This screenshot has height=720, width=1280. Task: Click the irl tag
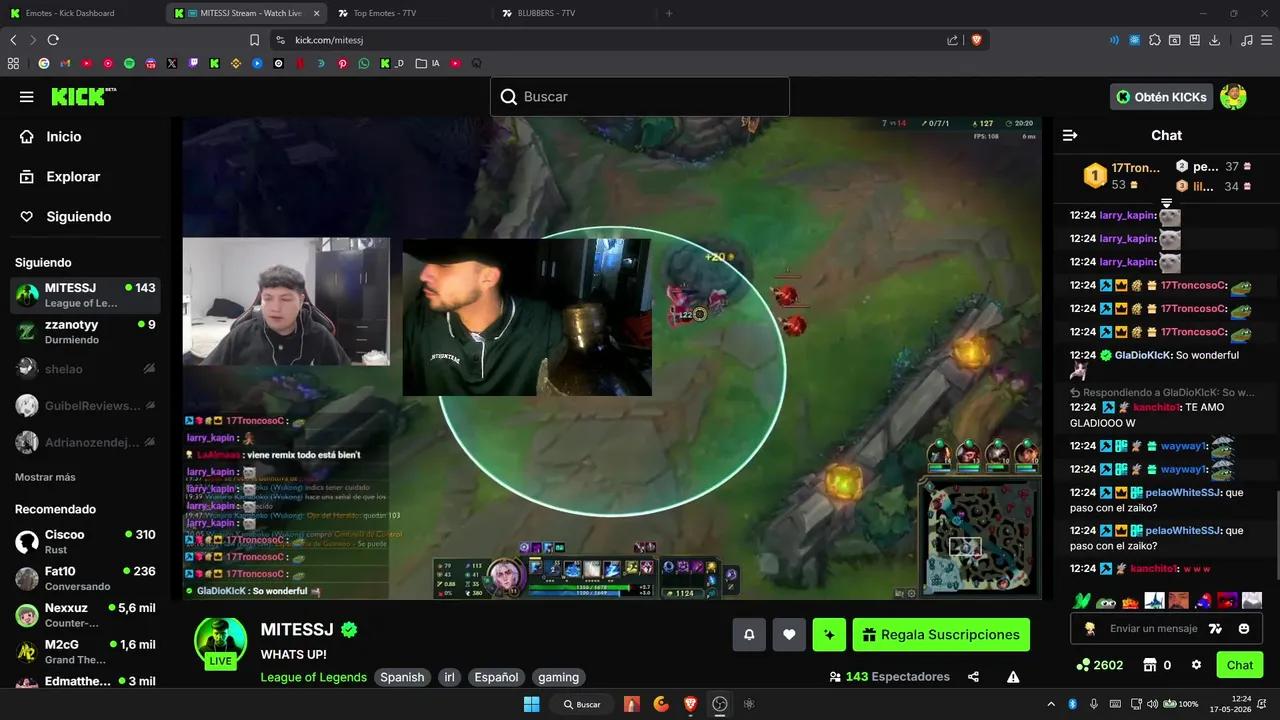(x=450, y=677)
